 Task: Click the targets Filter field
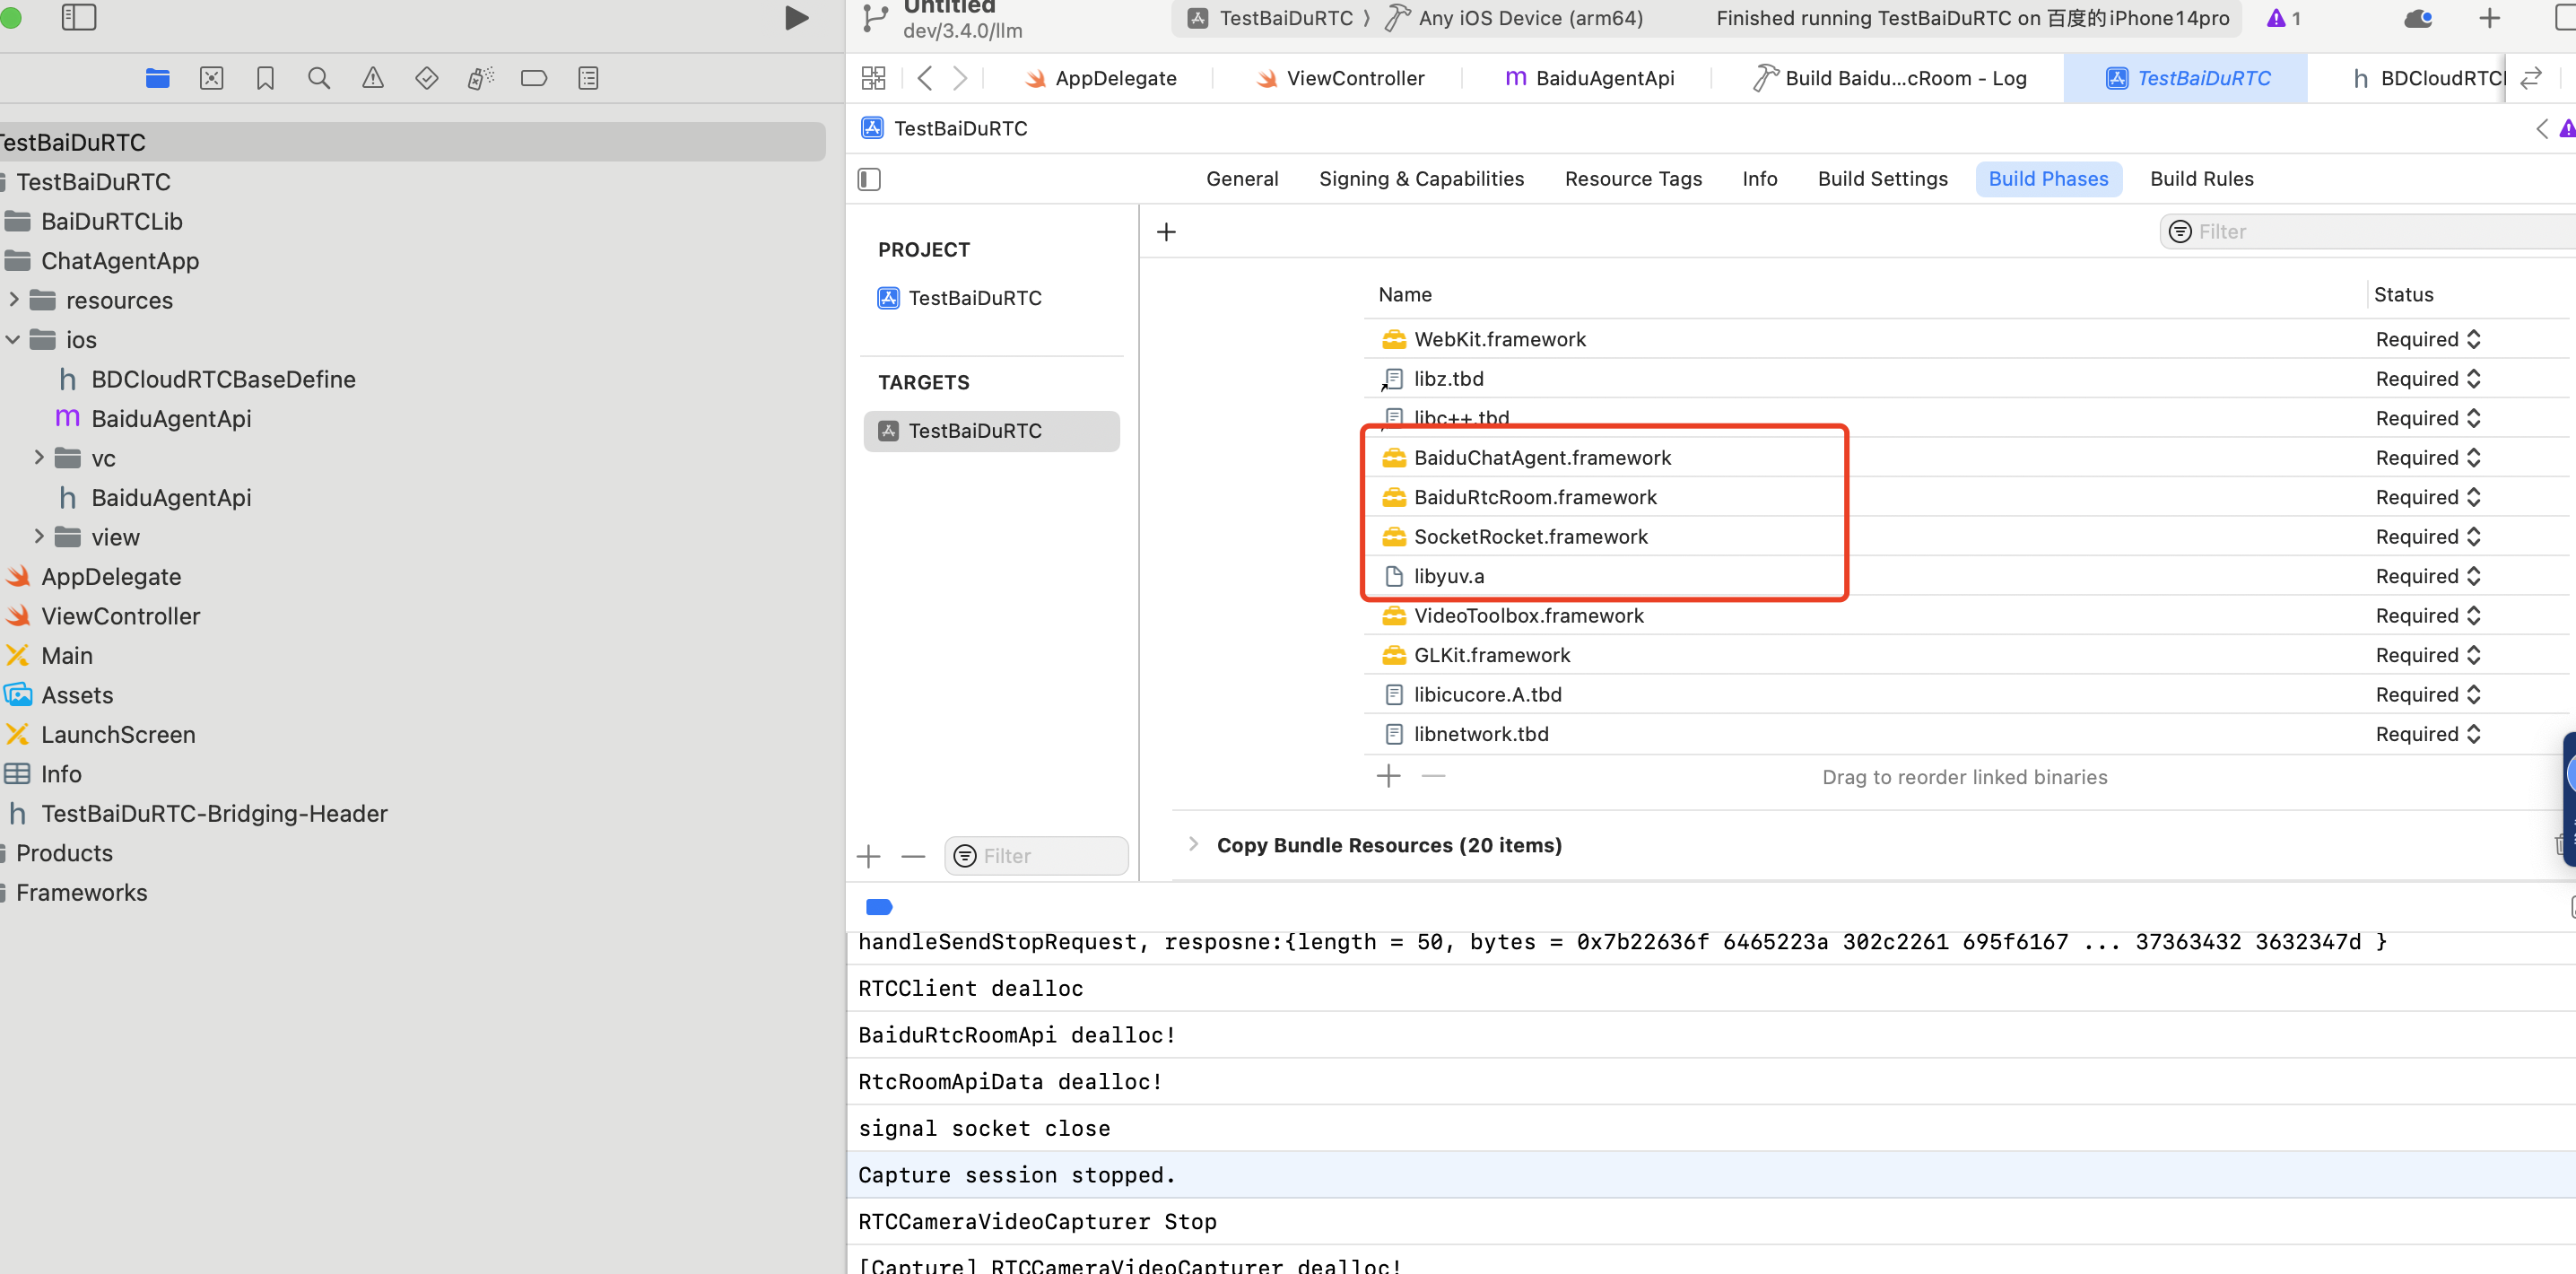[x=1036, y=856]
